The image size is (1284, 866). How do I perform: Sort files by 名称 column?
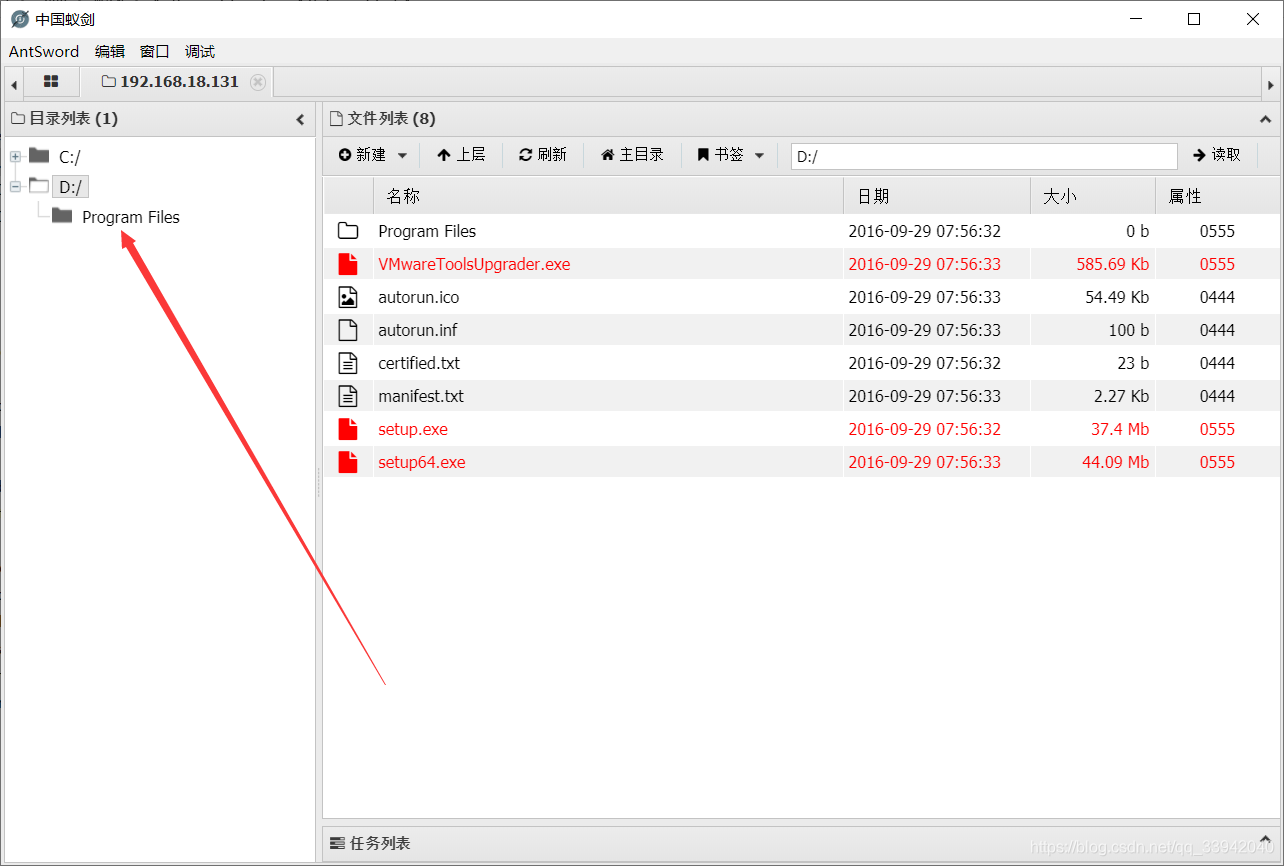tap(608, 197)
